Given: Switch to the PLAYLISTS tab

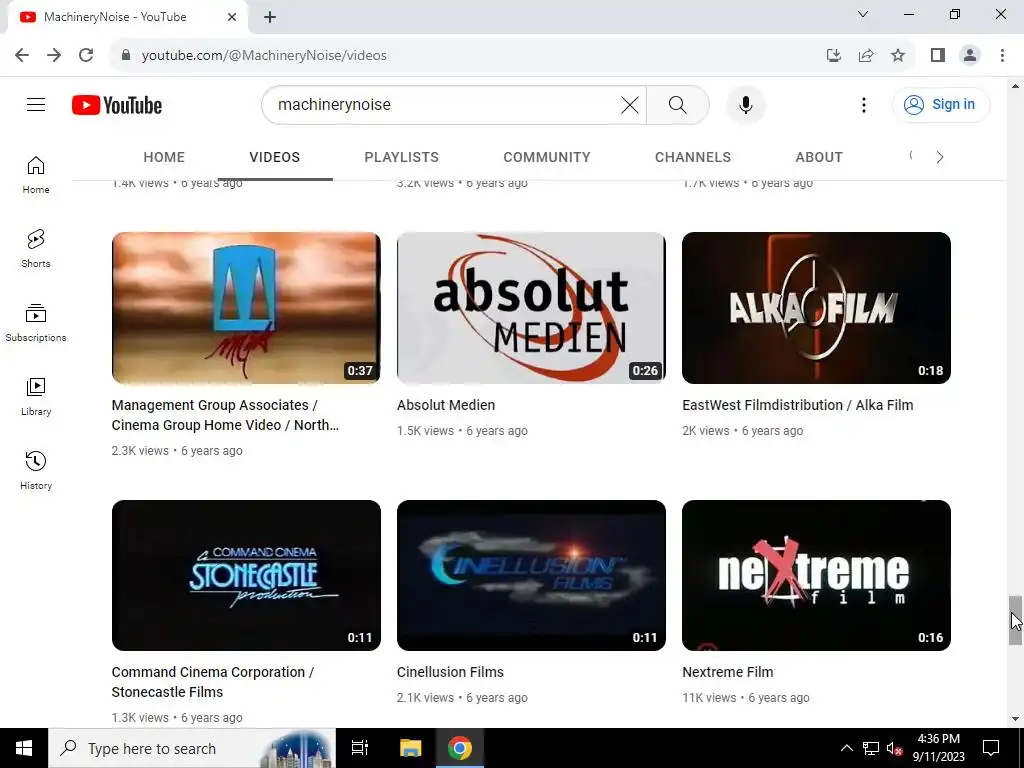Looking at the screenshot, I should pyautogui.click(x=402, y=157).
